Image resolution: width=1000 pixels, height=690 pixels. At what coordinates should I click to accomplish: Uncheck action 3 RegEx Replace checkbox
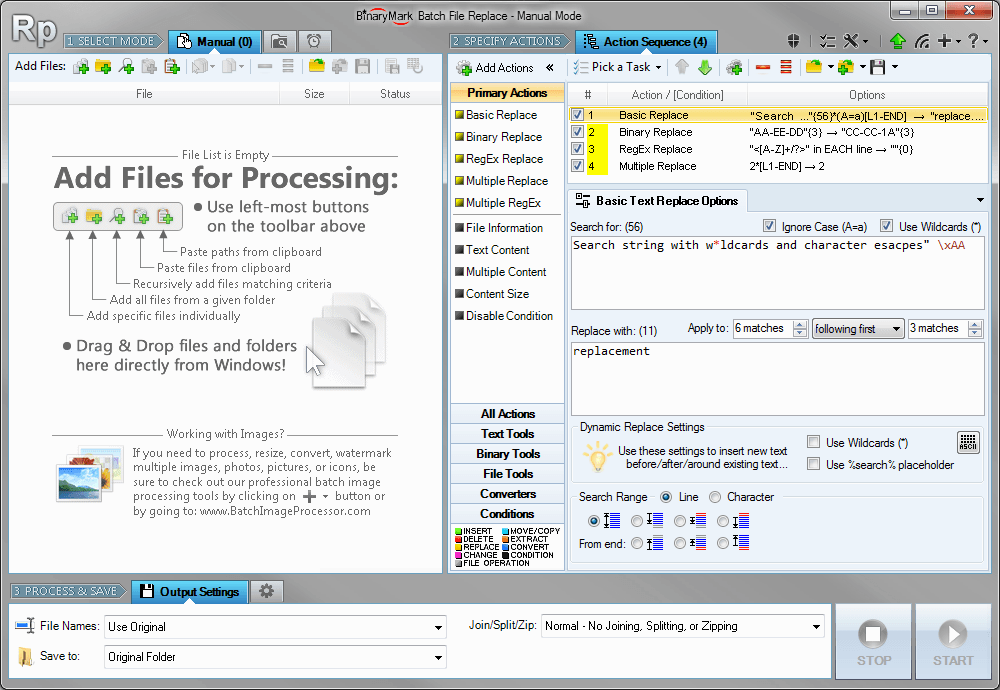pyautogui.click(x=578, y=149)
